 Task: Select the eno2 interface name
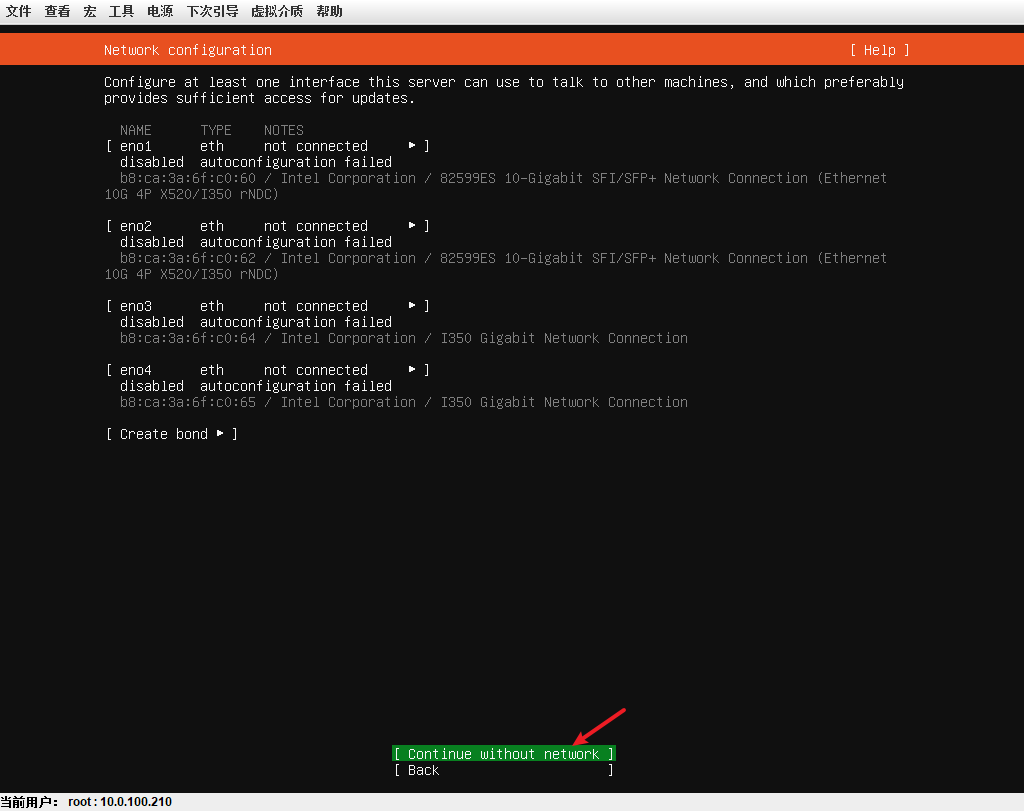point(136,226)
